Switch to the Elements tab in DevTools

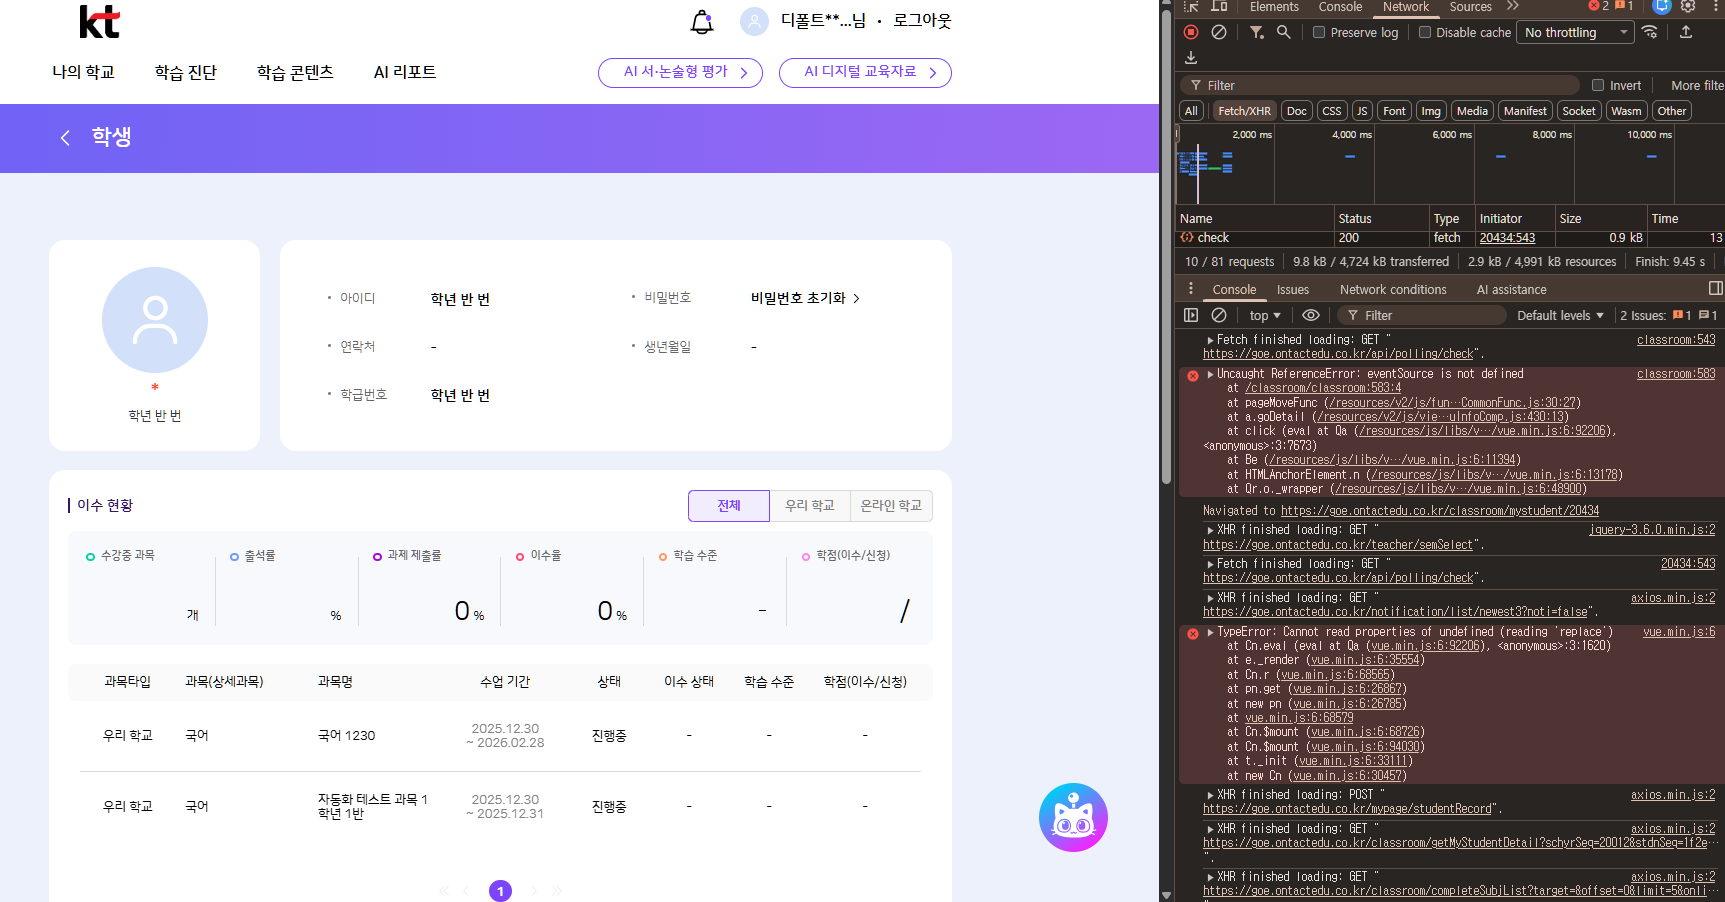click(x=1273, y=7)
